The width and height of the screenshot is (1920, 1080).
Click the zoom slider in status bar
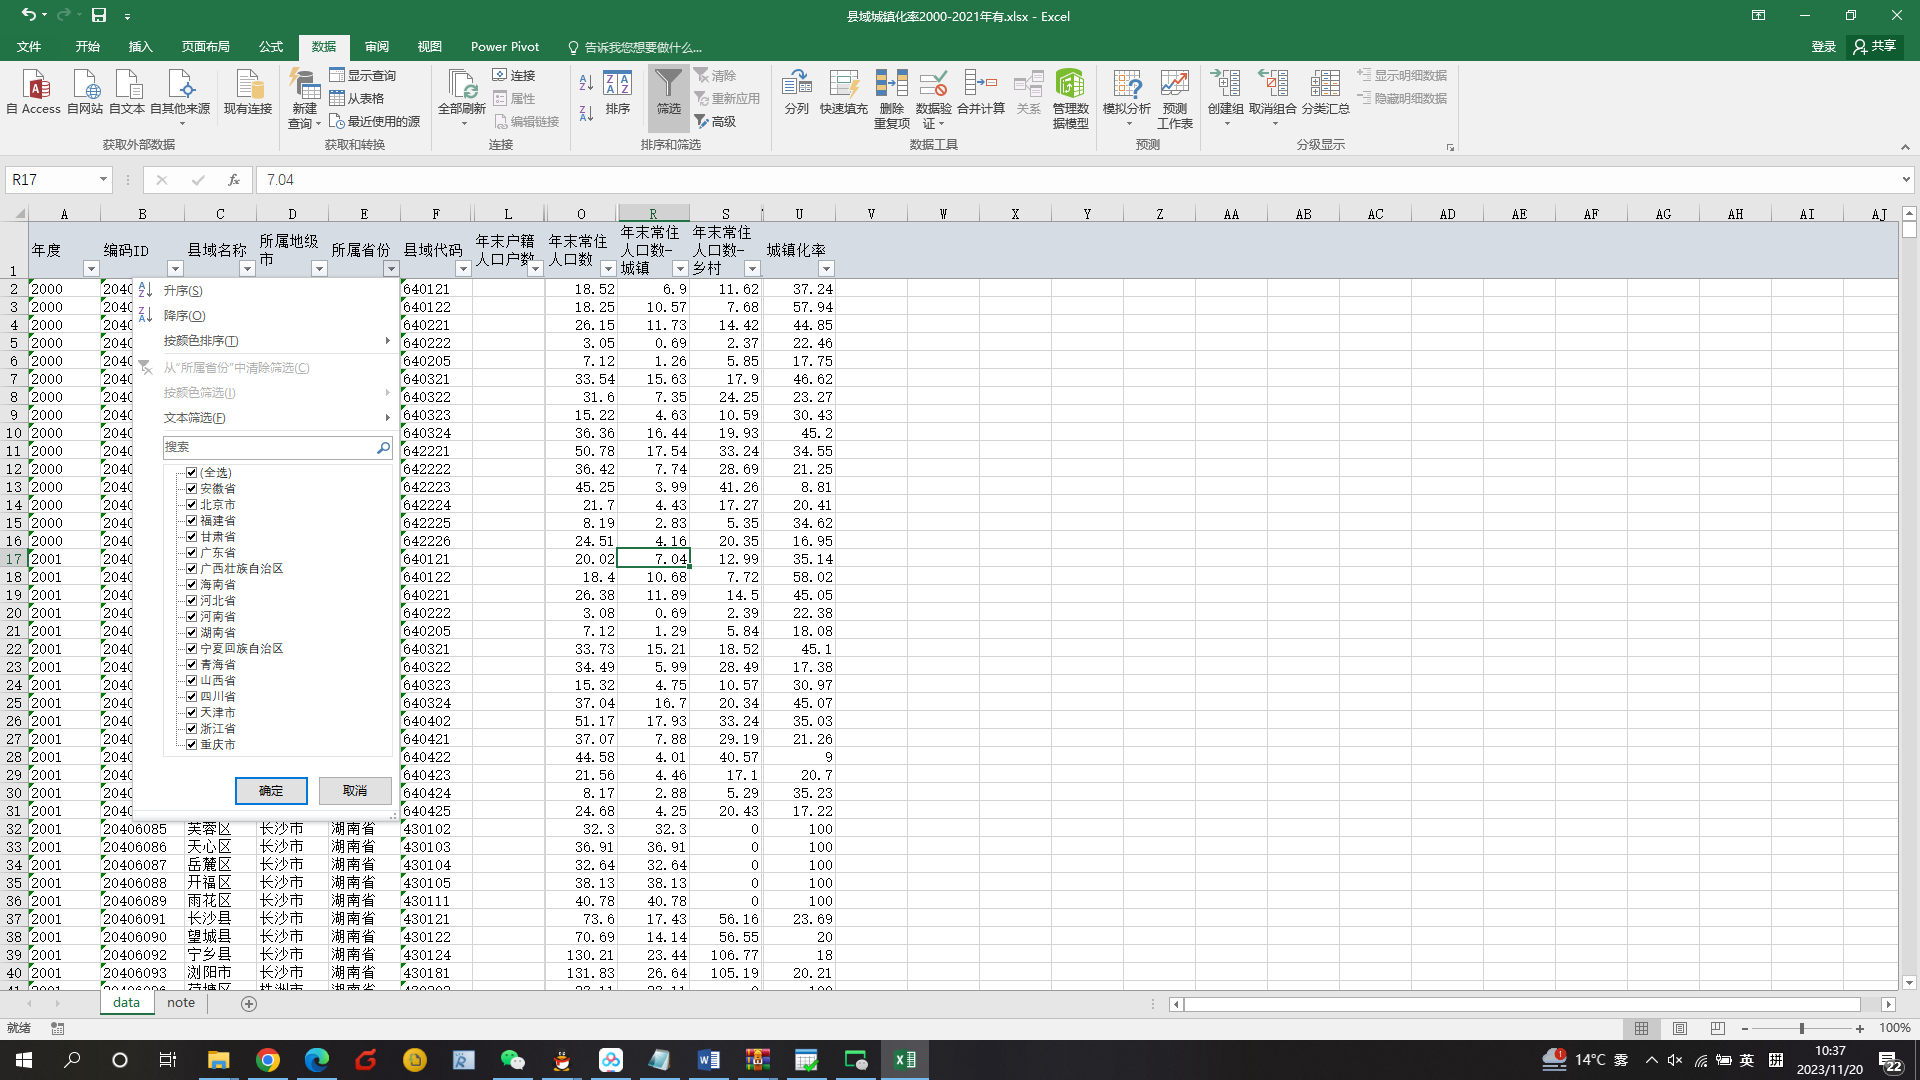point(1801,1029)
